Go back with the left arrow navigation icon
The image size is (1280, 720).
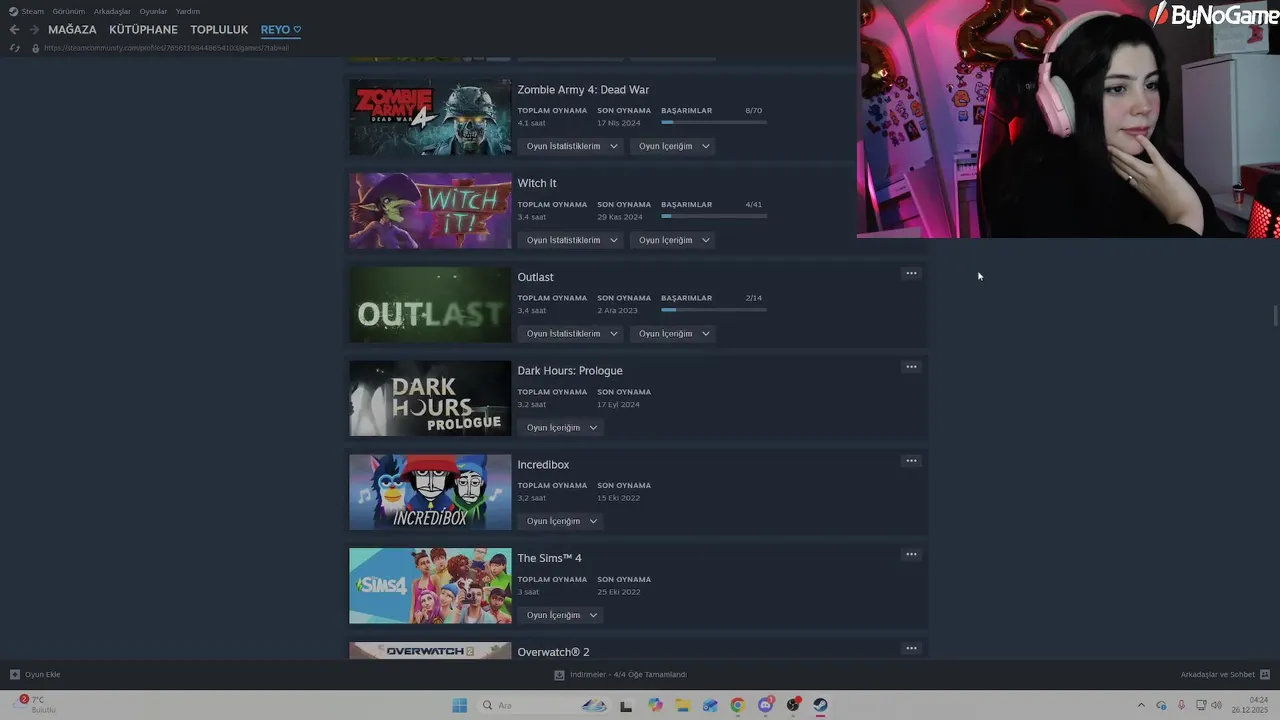(x=14, y=30)
